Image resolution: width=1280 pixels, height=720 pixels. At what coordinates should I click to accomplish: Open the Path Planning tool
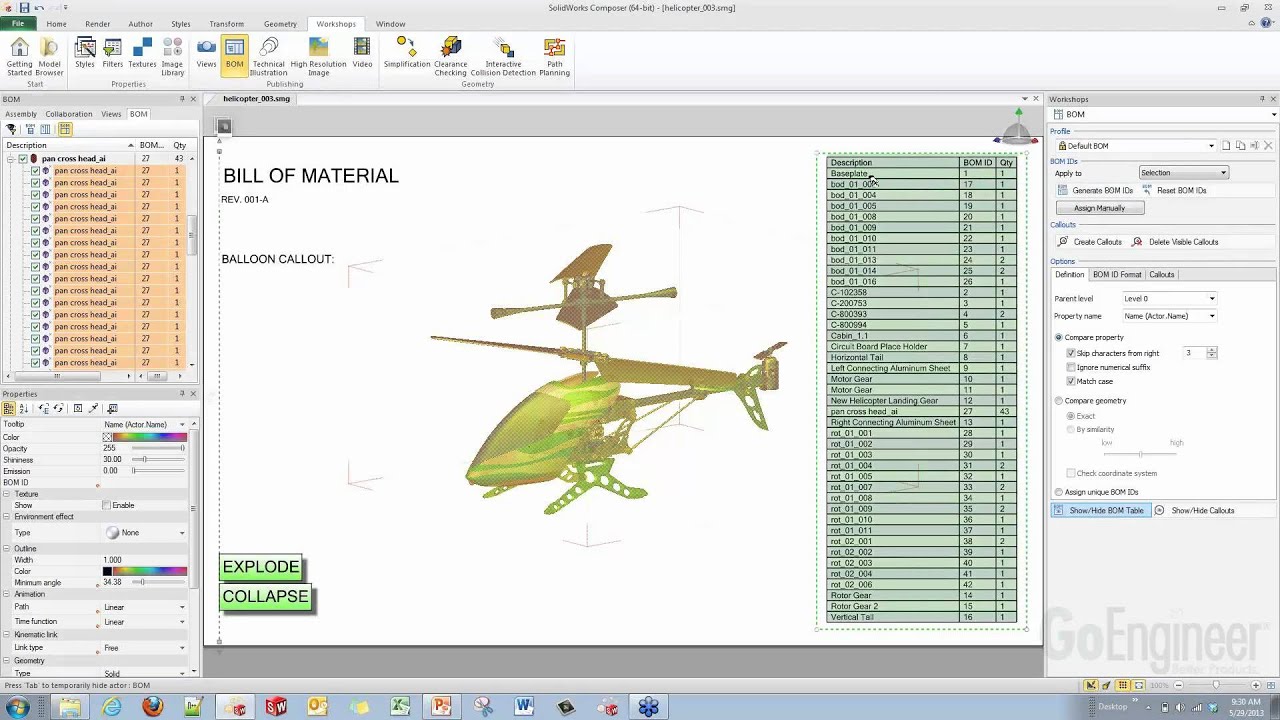pyautogui.click(x=554, y=57)
